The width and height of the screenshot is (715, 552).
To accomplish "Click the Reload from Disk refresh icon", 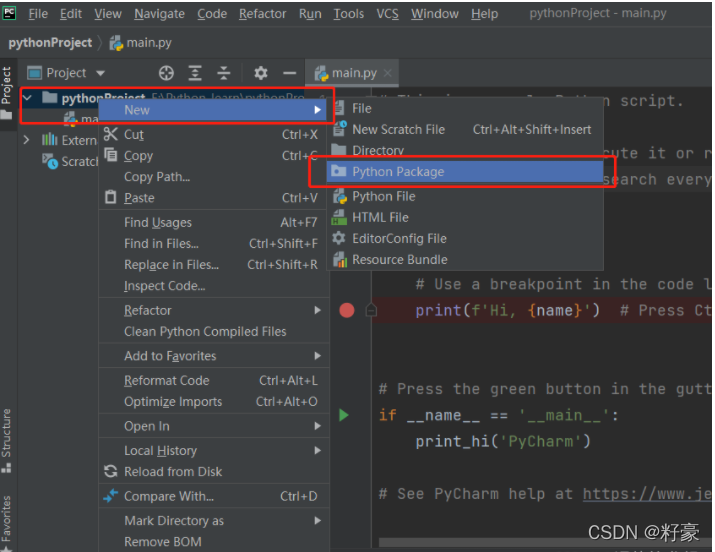I will point(110,471).
